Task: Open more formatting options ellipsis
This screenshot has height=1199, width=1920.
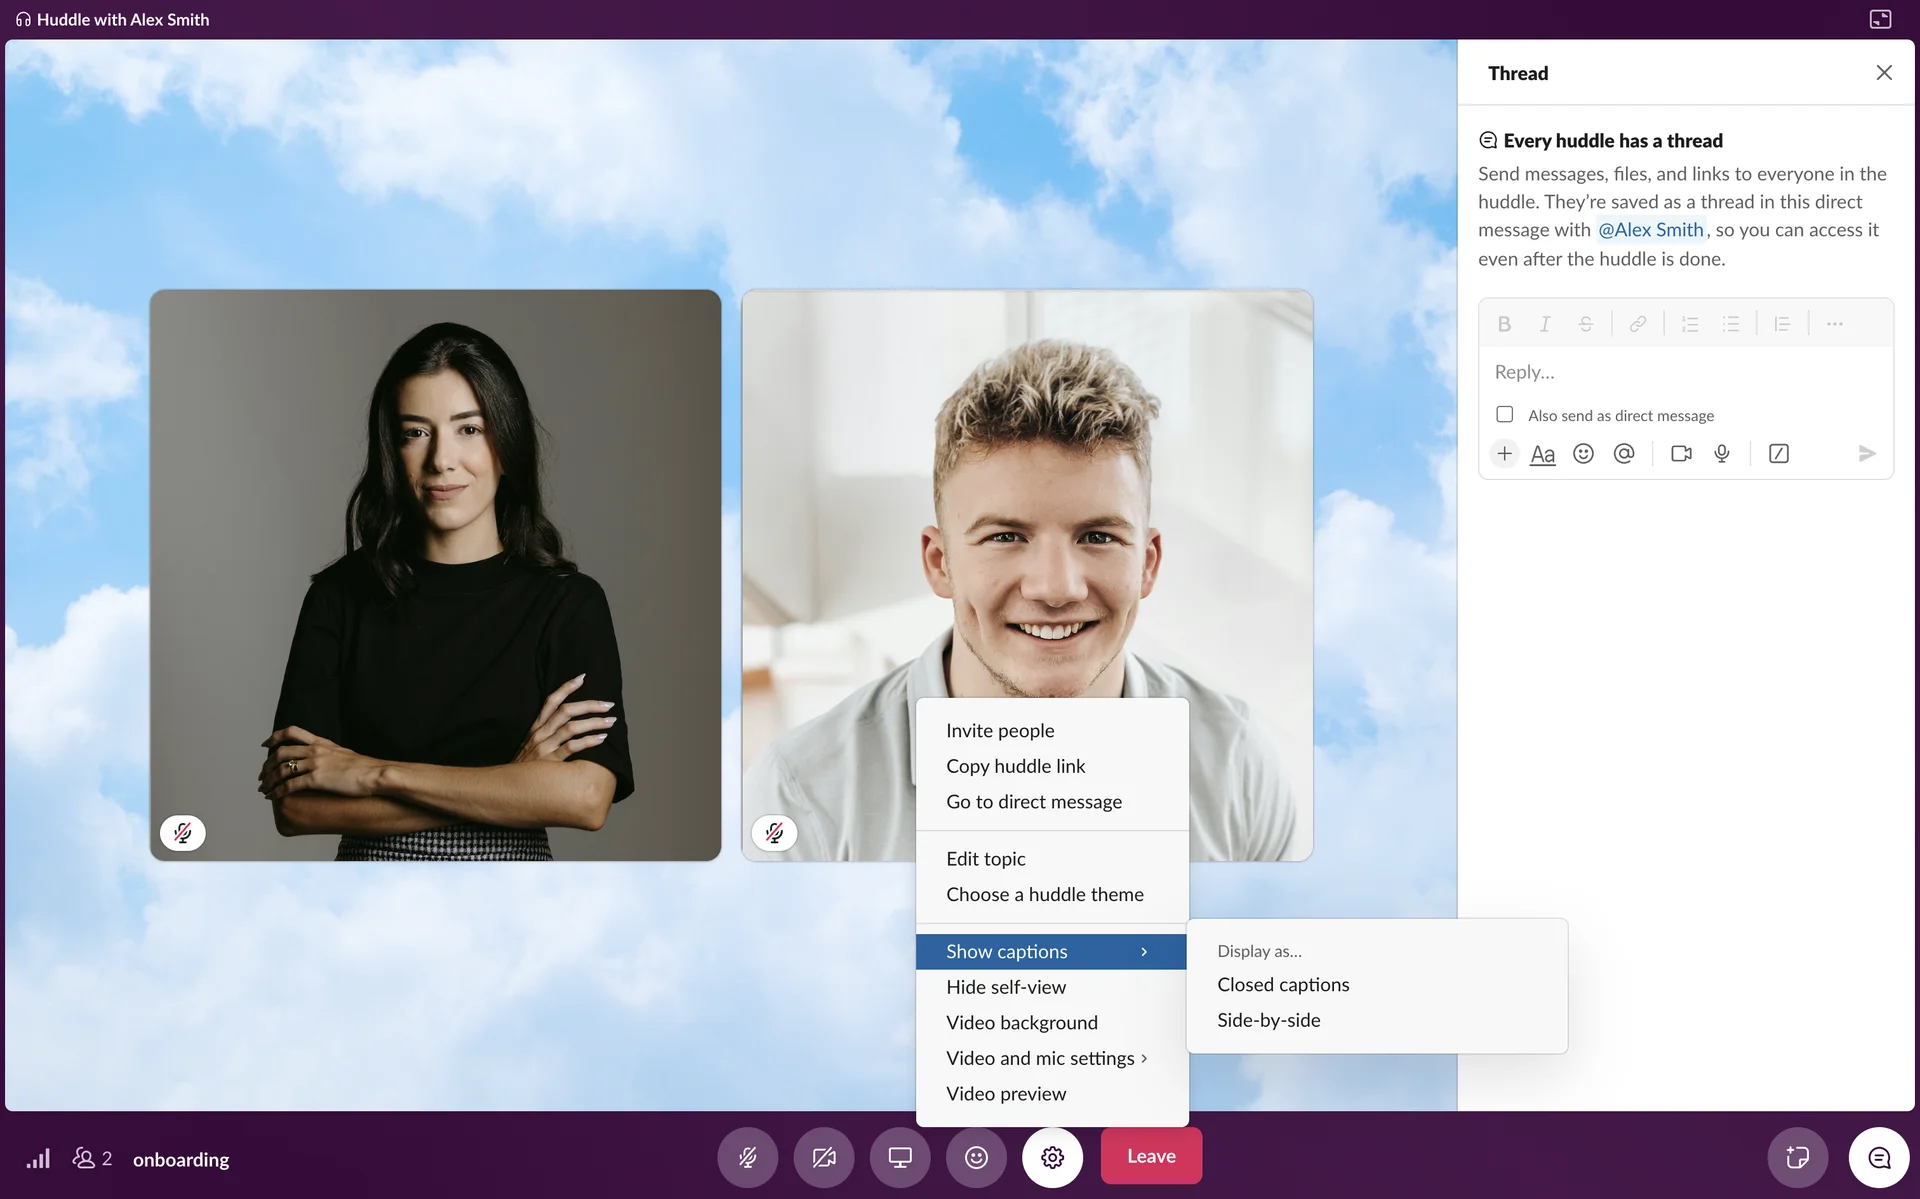Action: tap(1834, 324)
